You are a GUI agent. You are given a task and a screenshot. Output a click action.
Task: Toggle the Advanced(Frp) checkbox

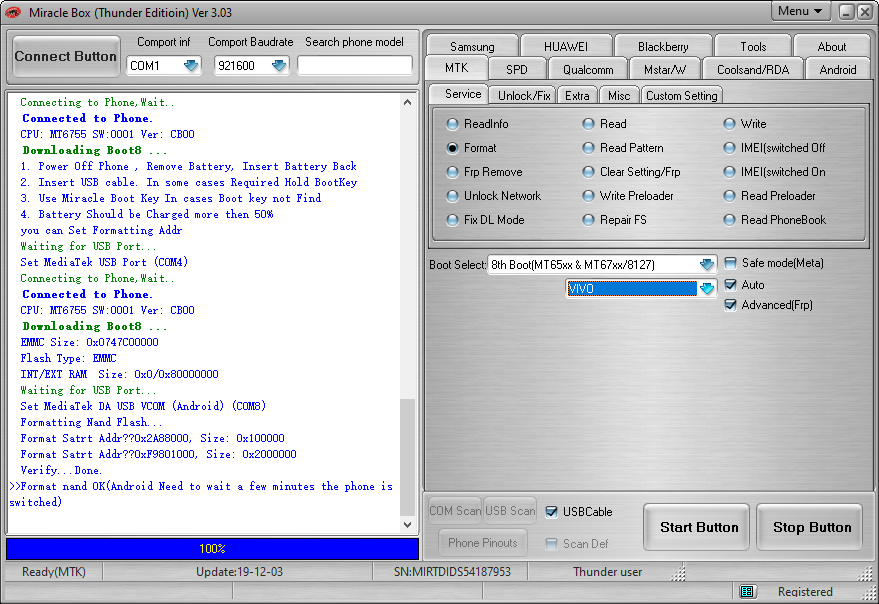point(730,305)
